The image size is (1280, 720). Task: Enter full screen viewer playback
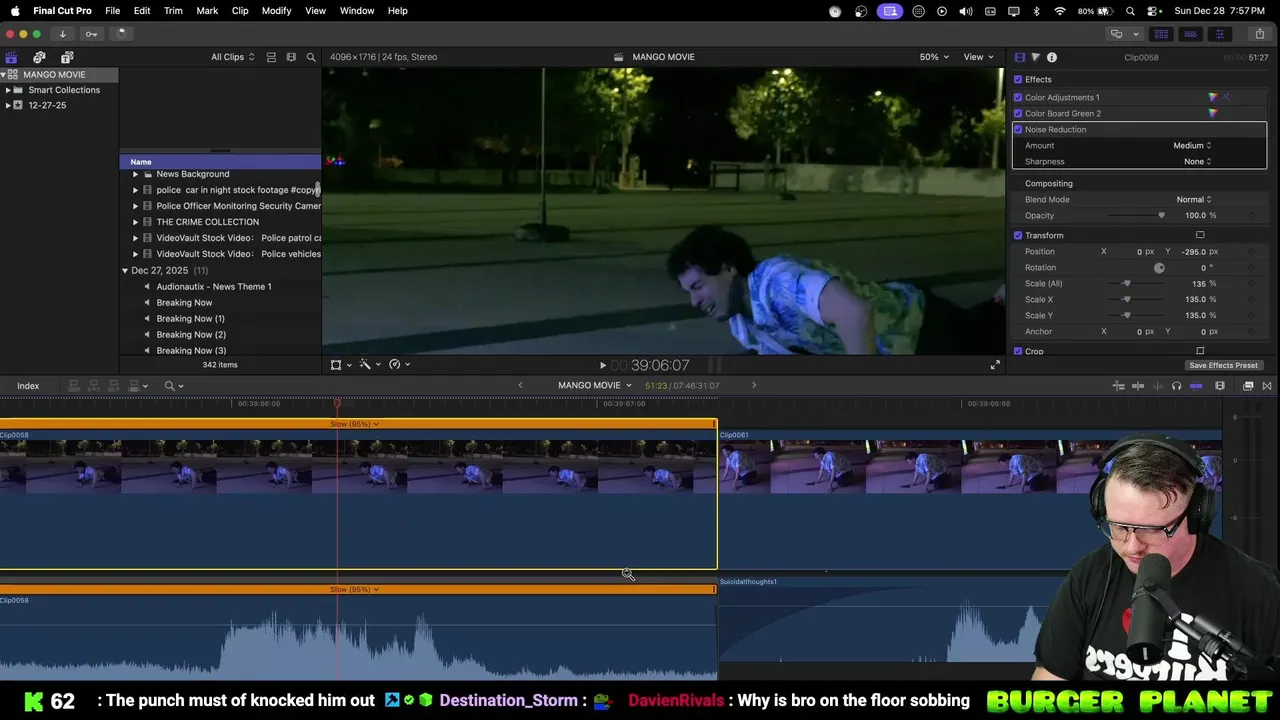[x=995, y=365]
